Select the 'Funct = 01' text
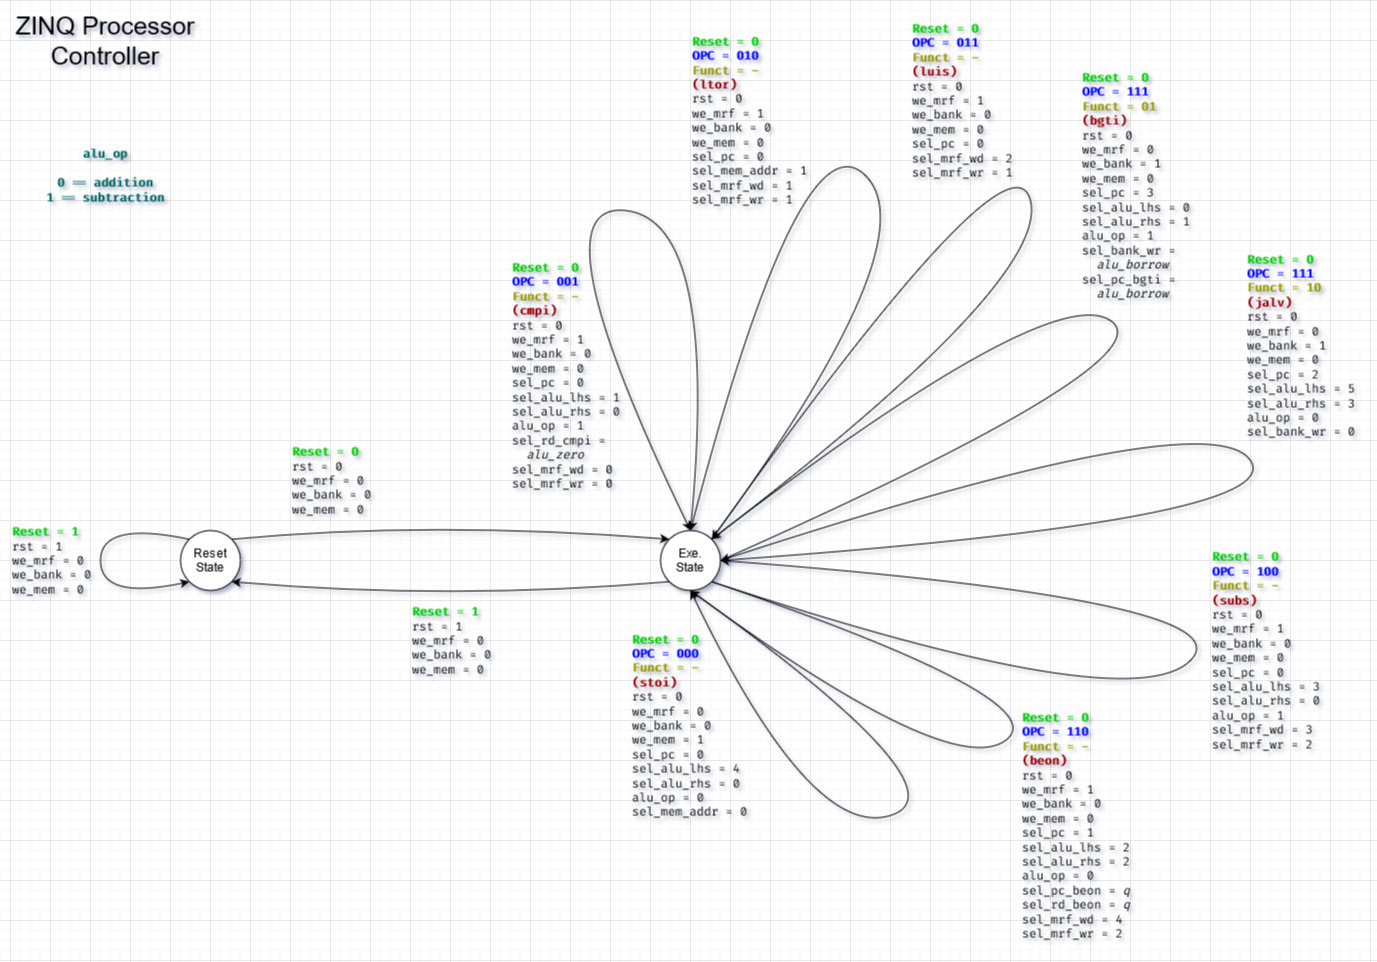 pos(1119,107)
